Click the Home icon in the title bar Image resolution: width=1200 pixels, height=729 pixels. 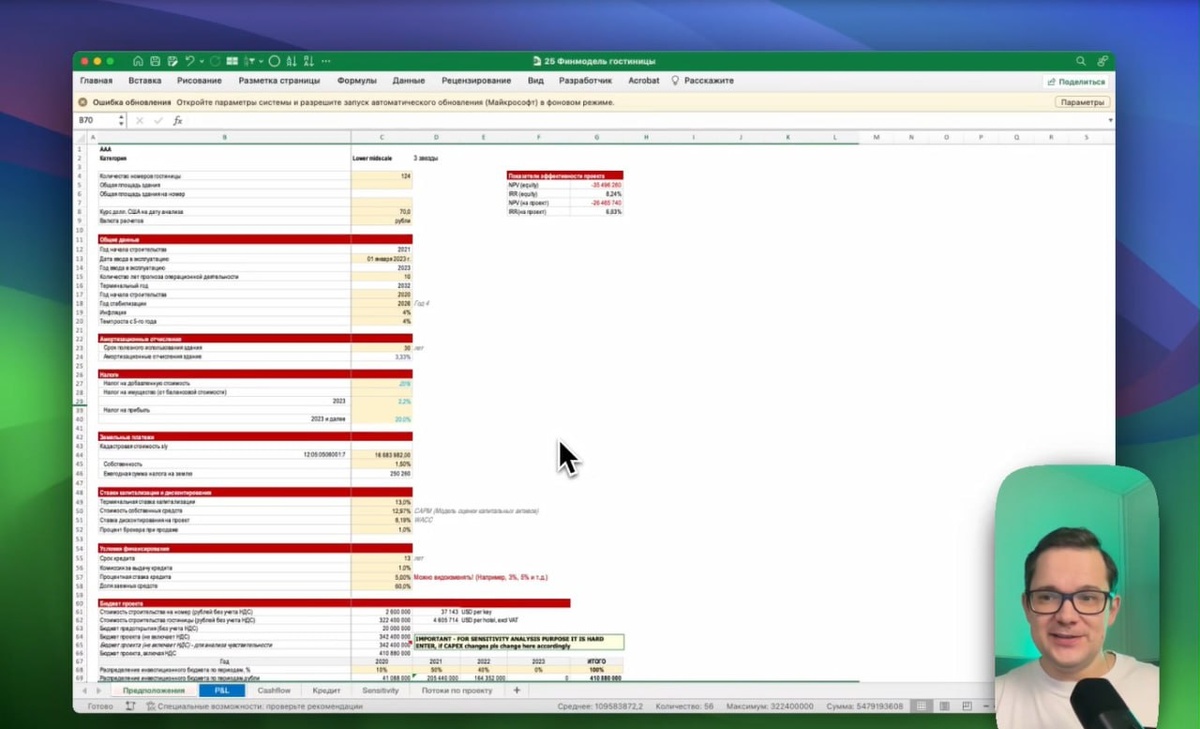tap(138, 61)
